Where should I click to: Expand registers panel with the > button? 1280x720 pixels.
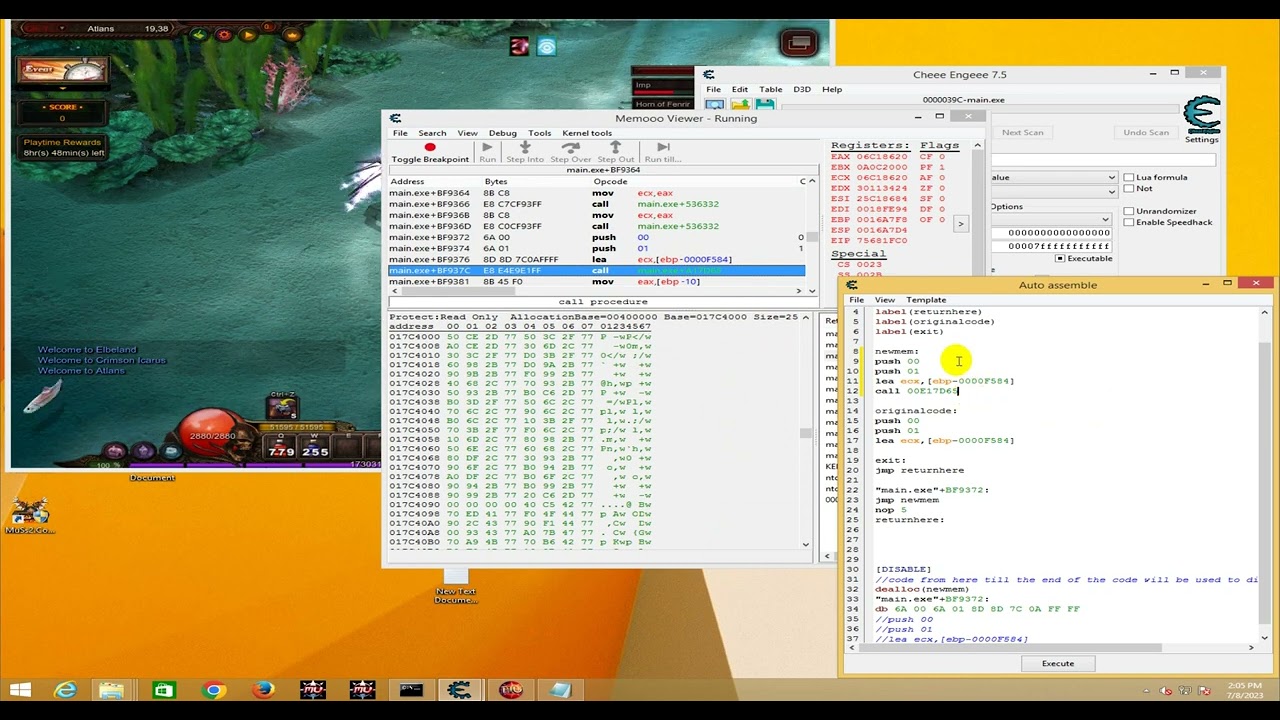pyautogui.click(x=960, y=223)
